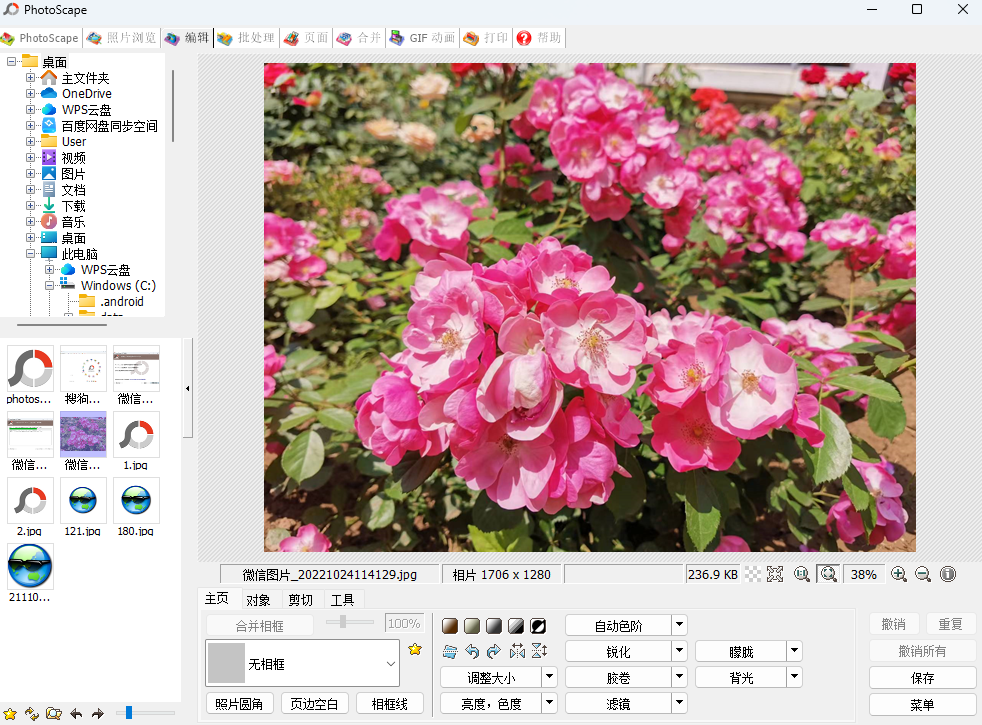The image size is (982, 725).
Task: Click the redo arrow icon
Action: [x=492, y=651]
